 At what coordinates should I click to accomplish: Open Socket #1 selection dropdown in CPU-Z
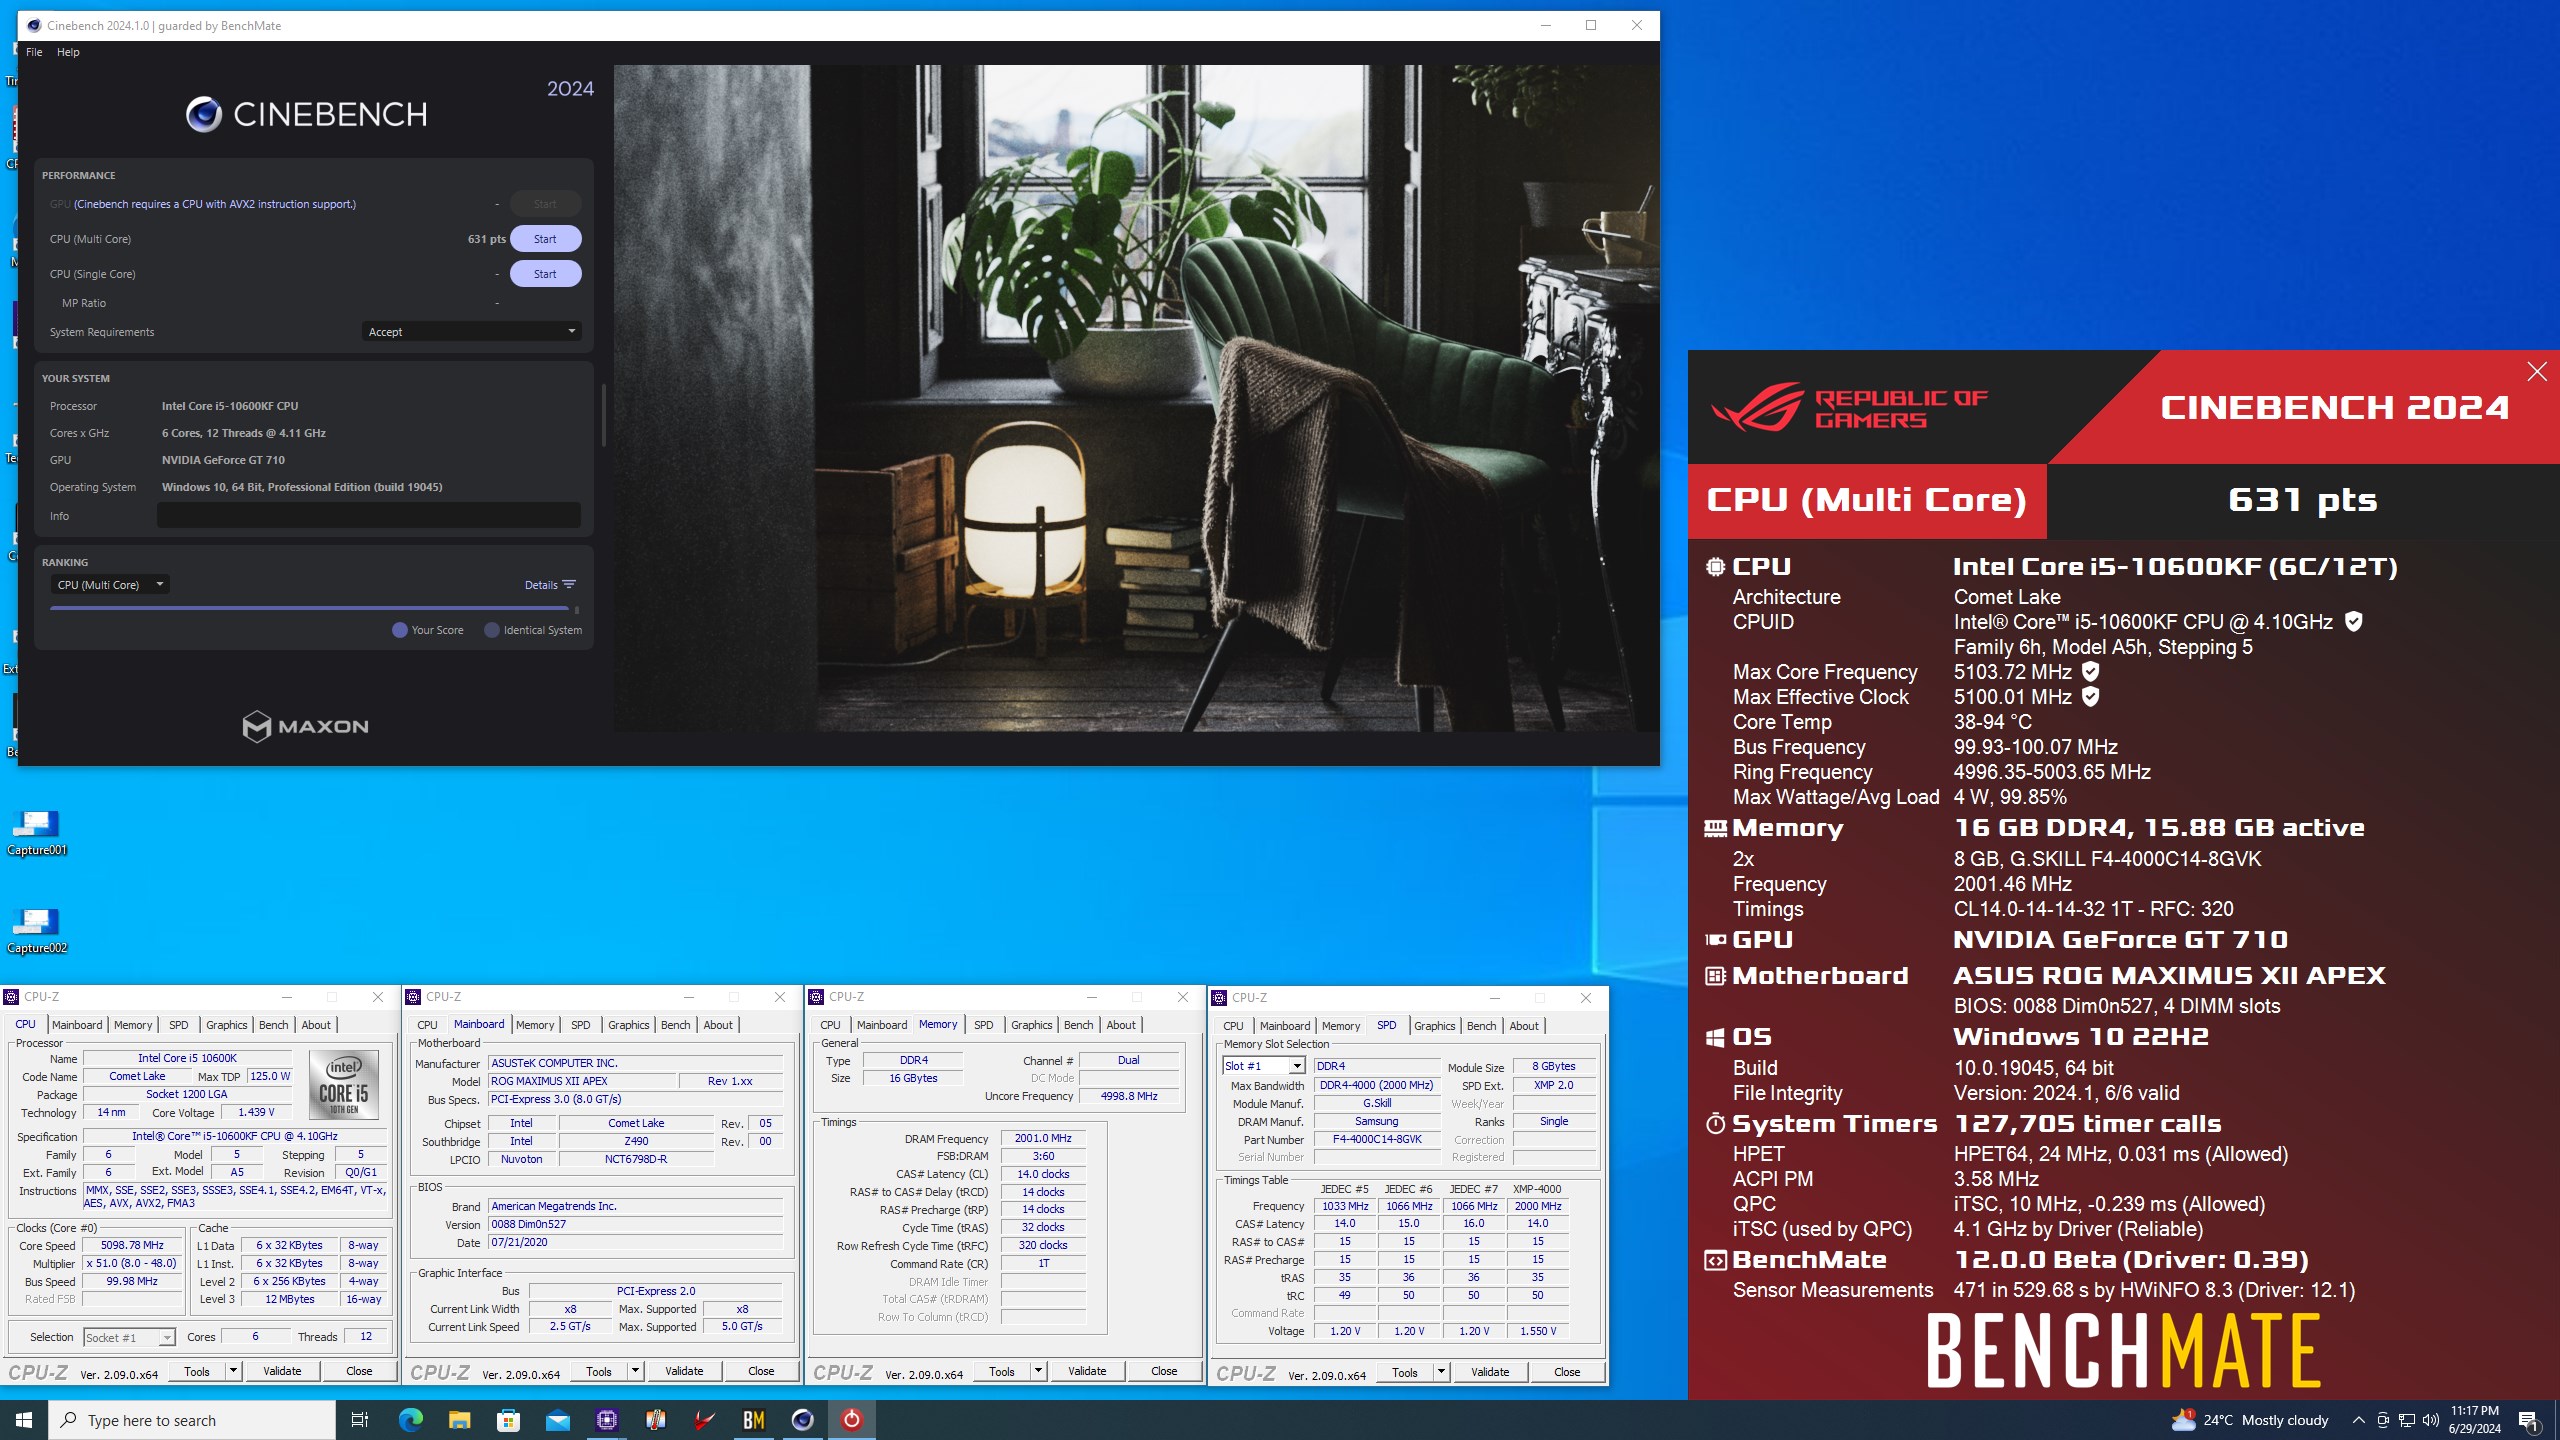129,1337
